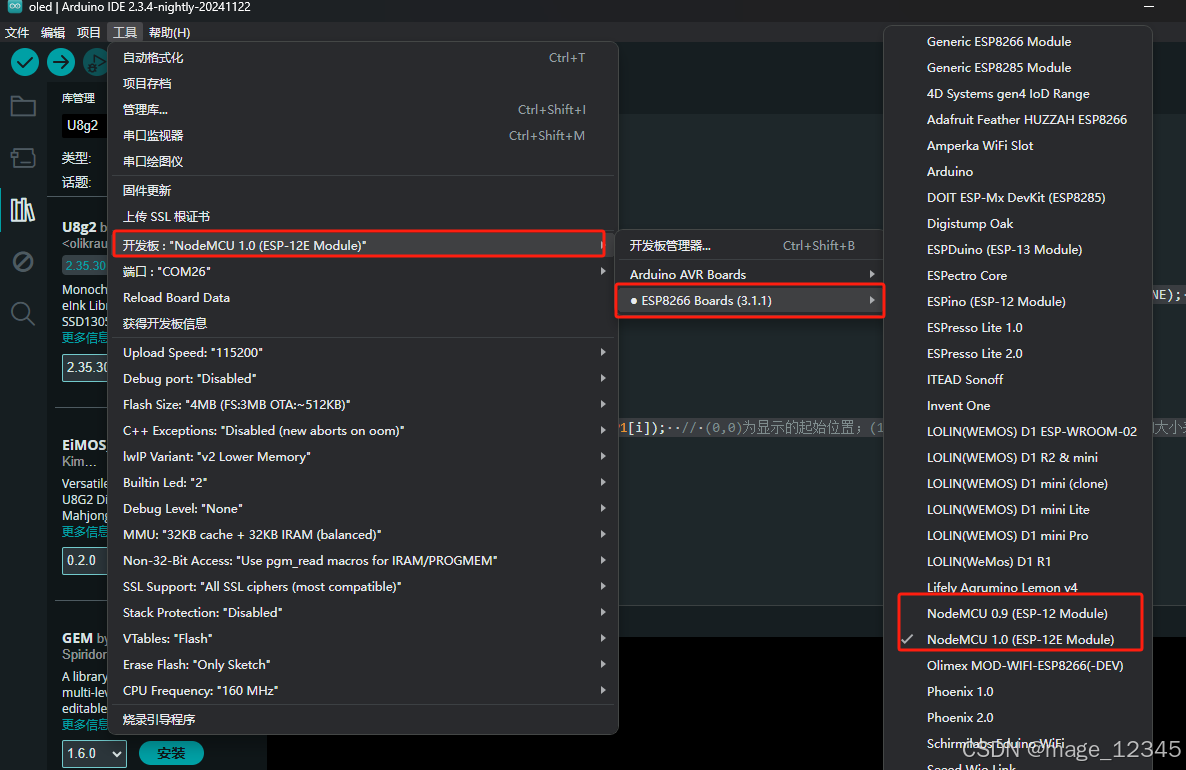The width and height of the screenshot is (1186, 770).
Task: Open the 编辑 menu
Action: (x=53, y=33)
